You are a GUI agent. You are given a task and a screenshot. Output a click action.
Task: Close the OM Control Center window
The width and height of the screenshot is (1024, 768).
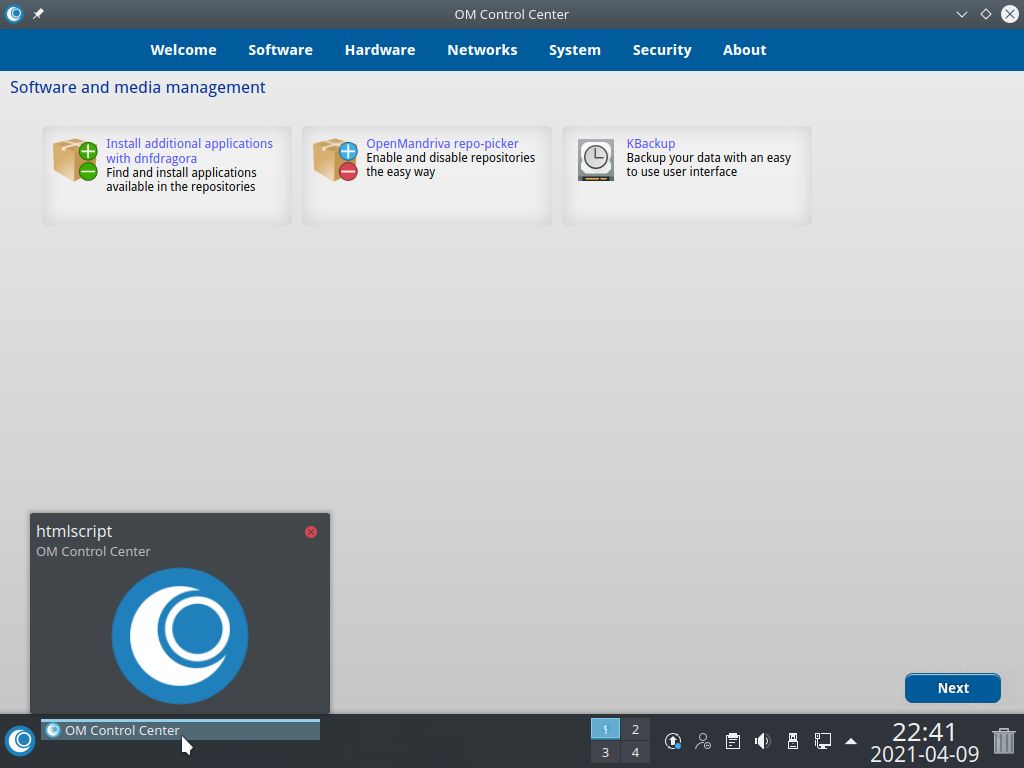pyautogui.click(x=1010, y=14)
